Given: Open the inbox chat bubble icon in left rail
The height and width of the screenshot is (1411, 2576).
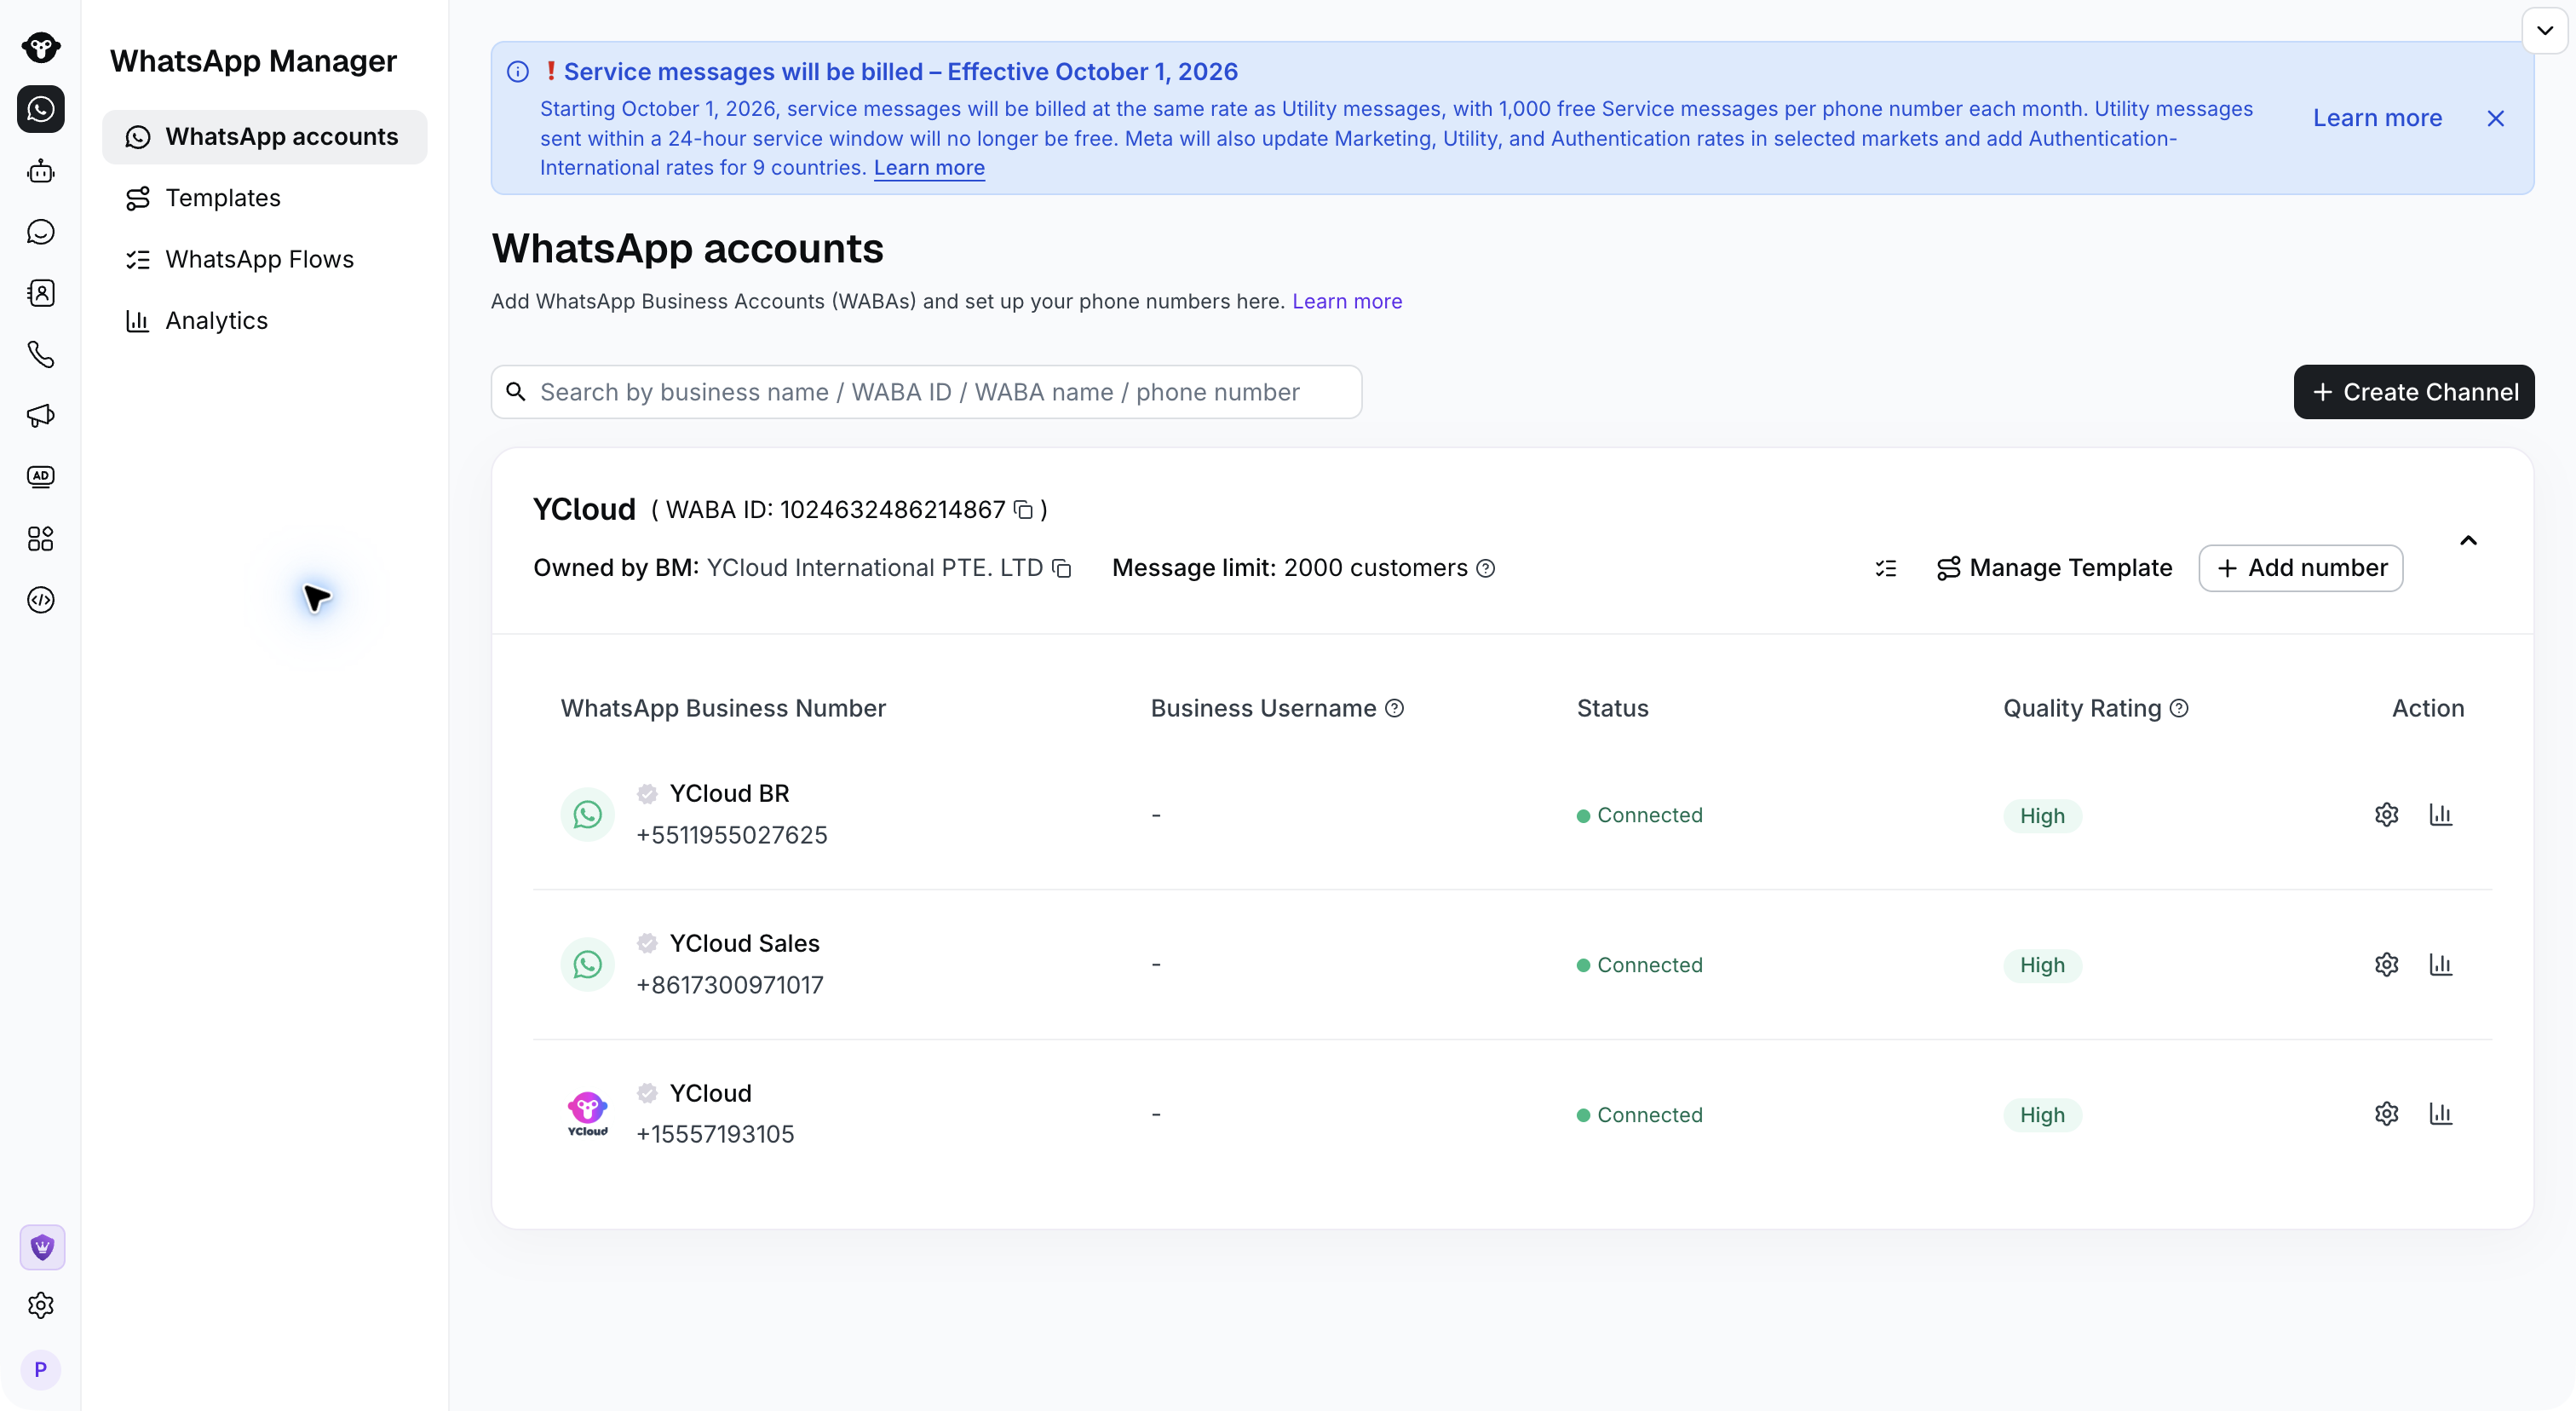Looking at the screenshot, I should point(41,232).
